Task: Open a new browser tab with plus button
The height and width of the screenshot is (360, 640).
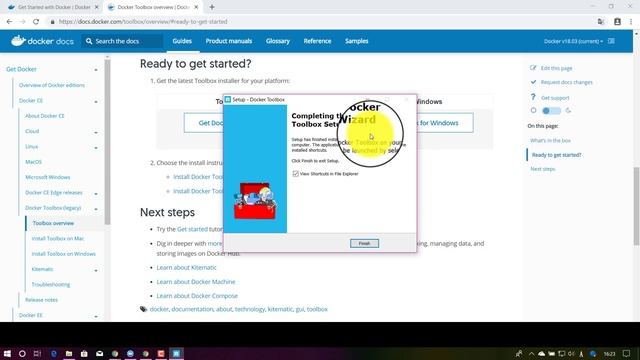Action: [x=212, y=7]
